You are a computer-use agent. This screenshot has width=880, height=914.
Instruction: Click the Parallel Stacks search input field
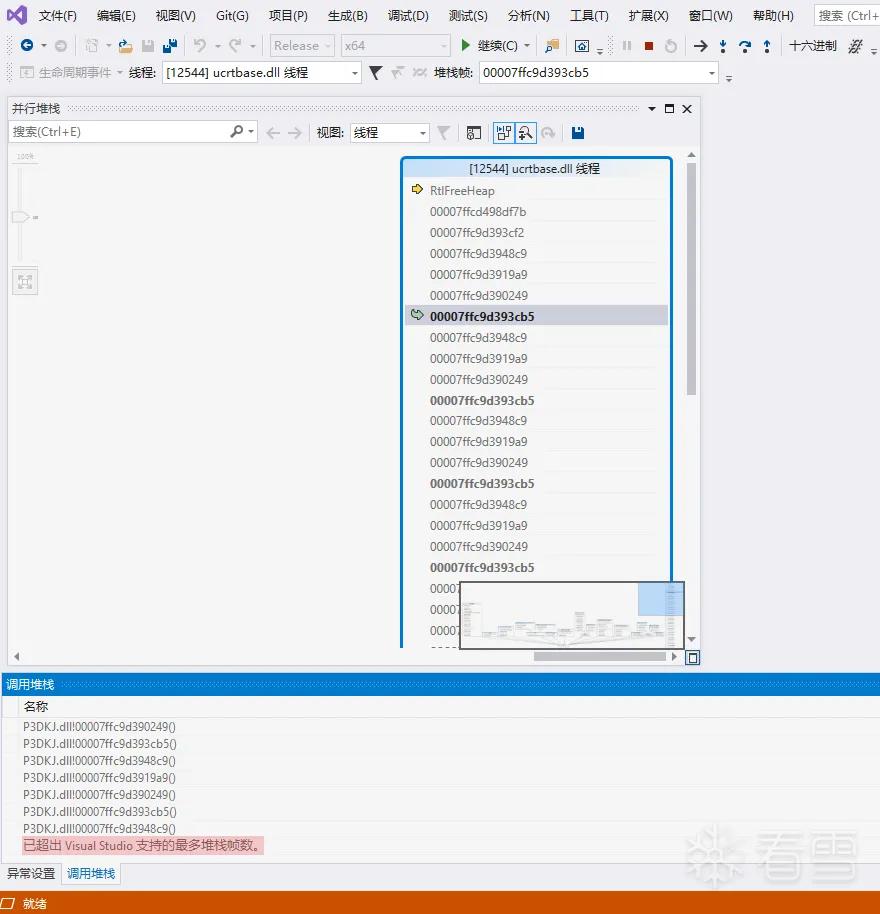point(119,132)
